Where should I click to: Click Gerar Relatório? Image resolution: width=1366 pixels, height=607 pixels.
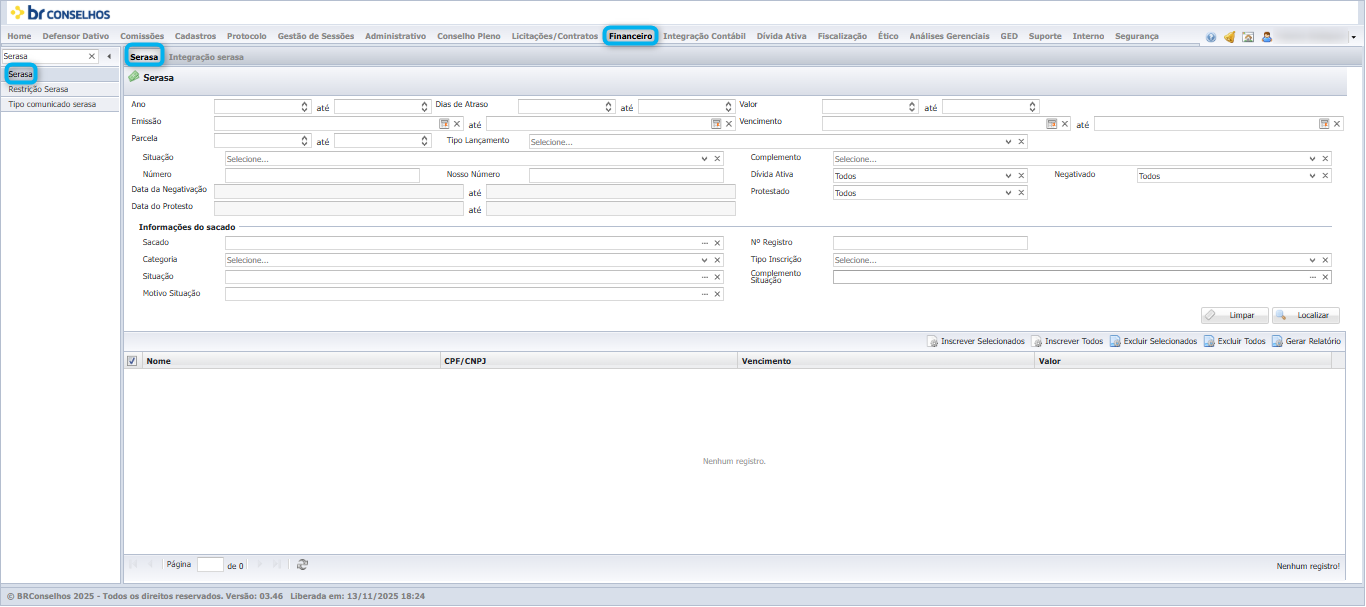(1306, 341)
